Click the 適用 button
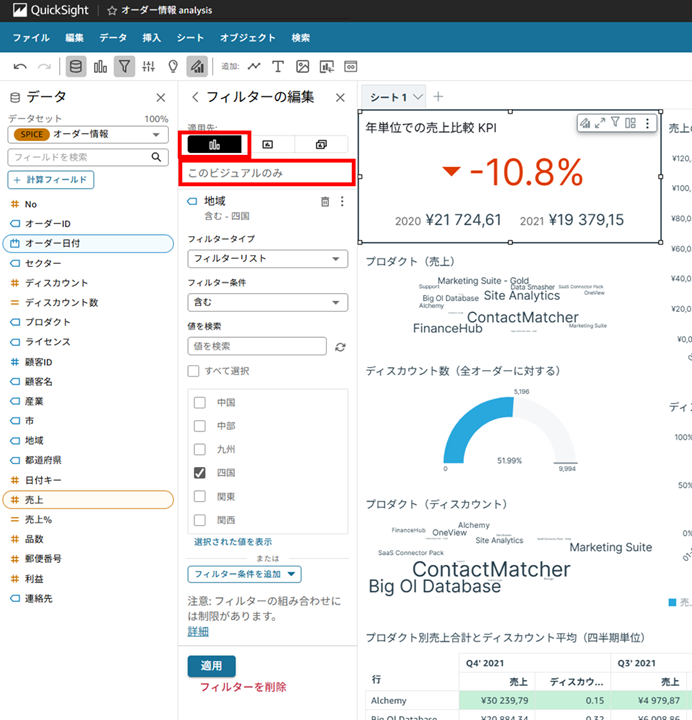The height and width of the screenshot is (720, 692). pyautogui.click(x=211, y=666)
